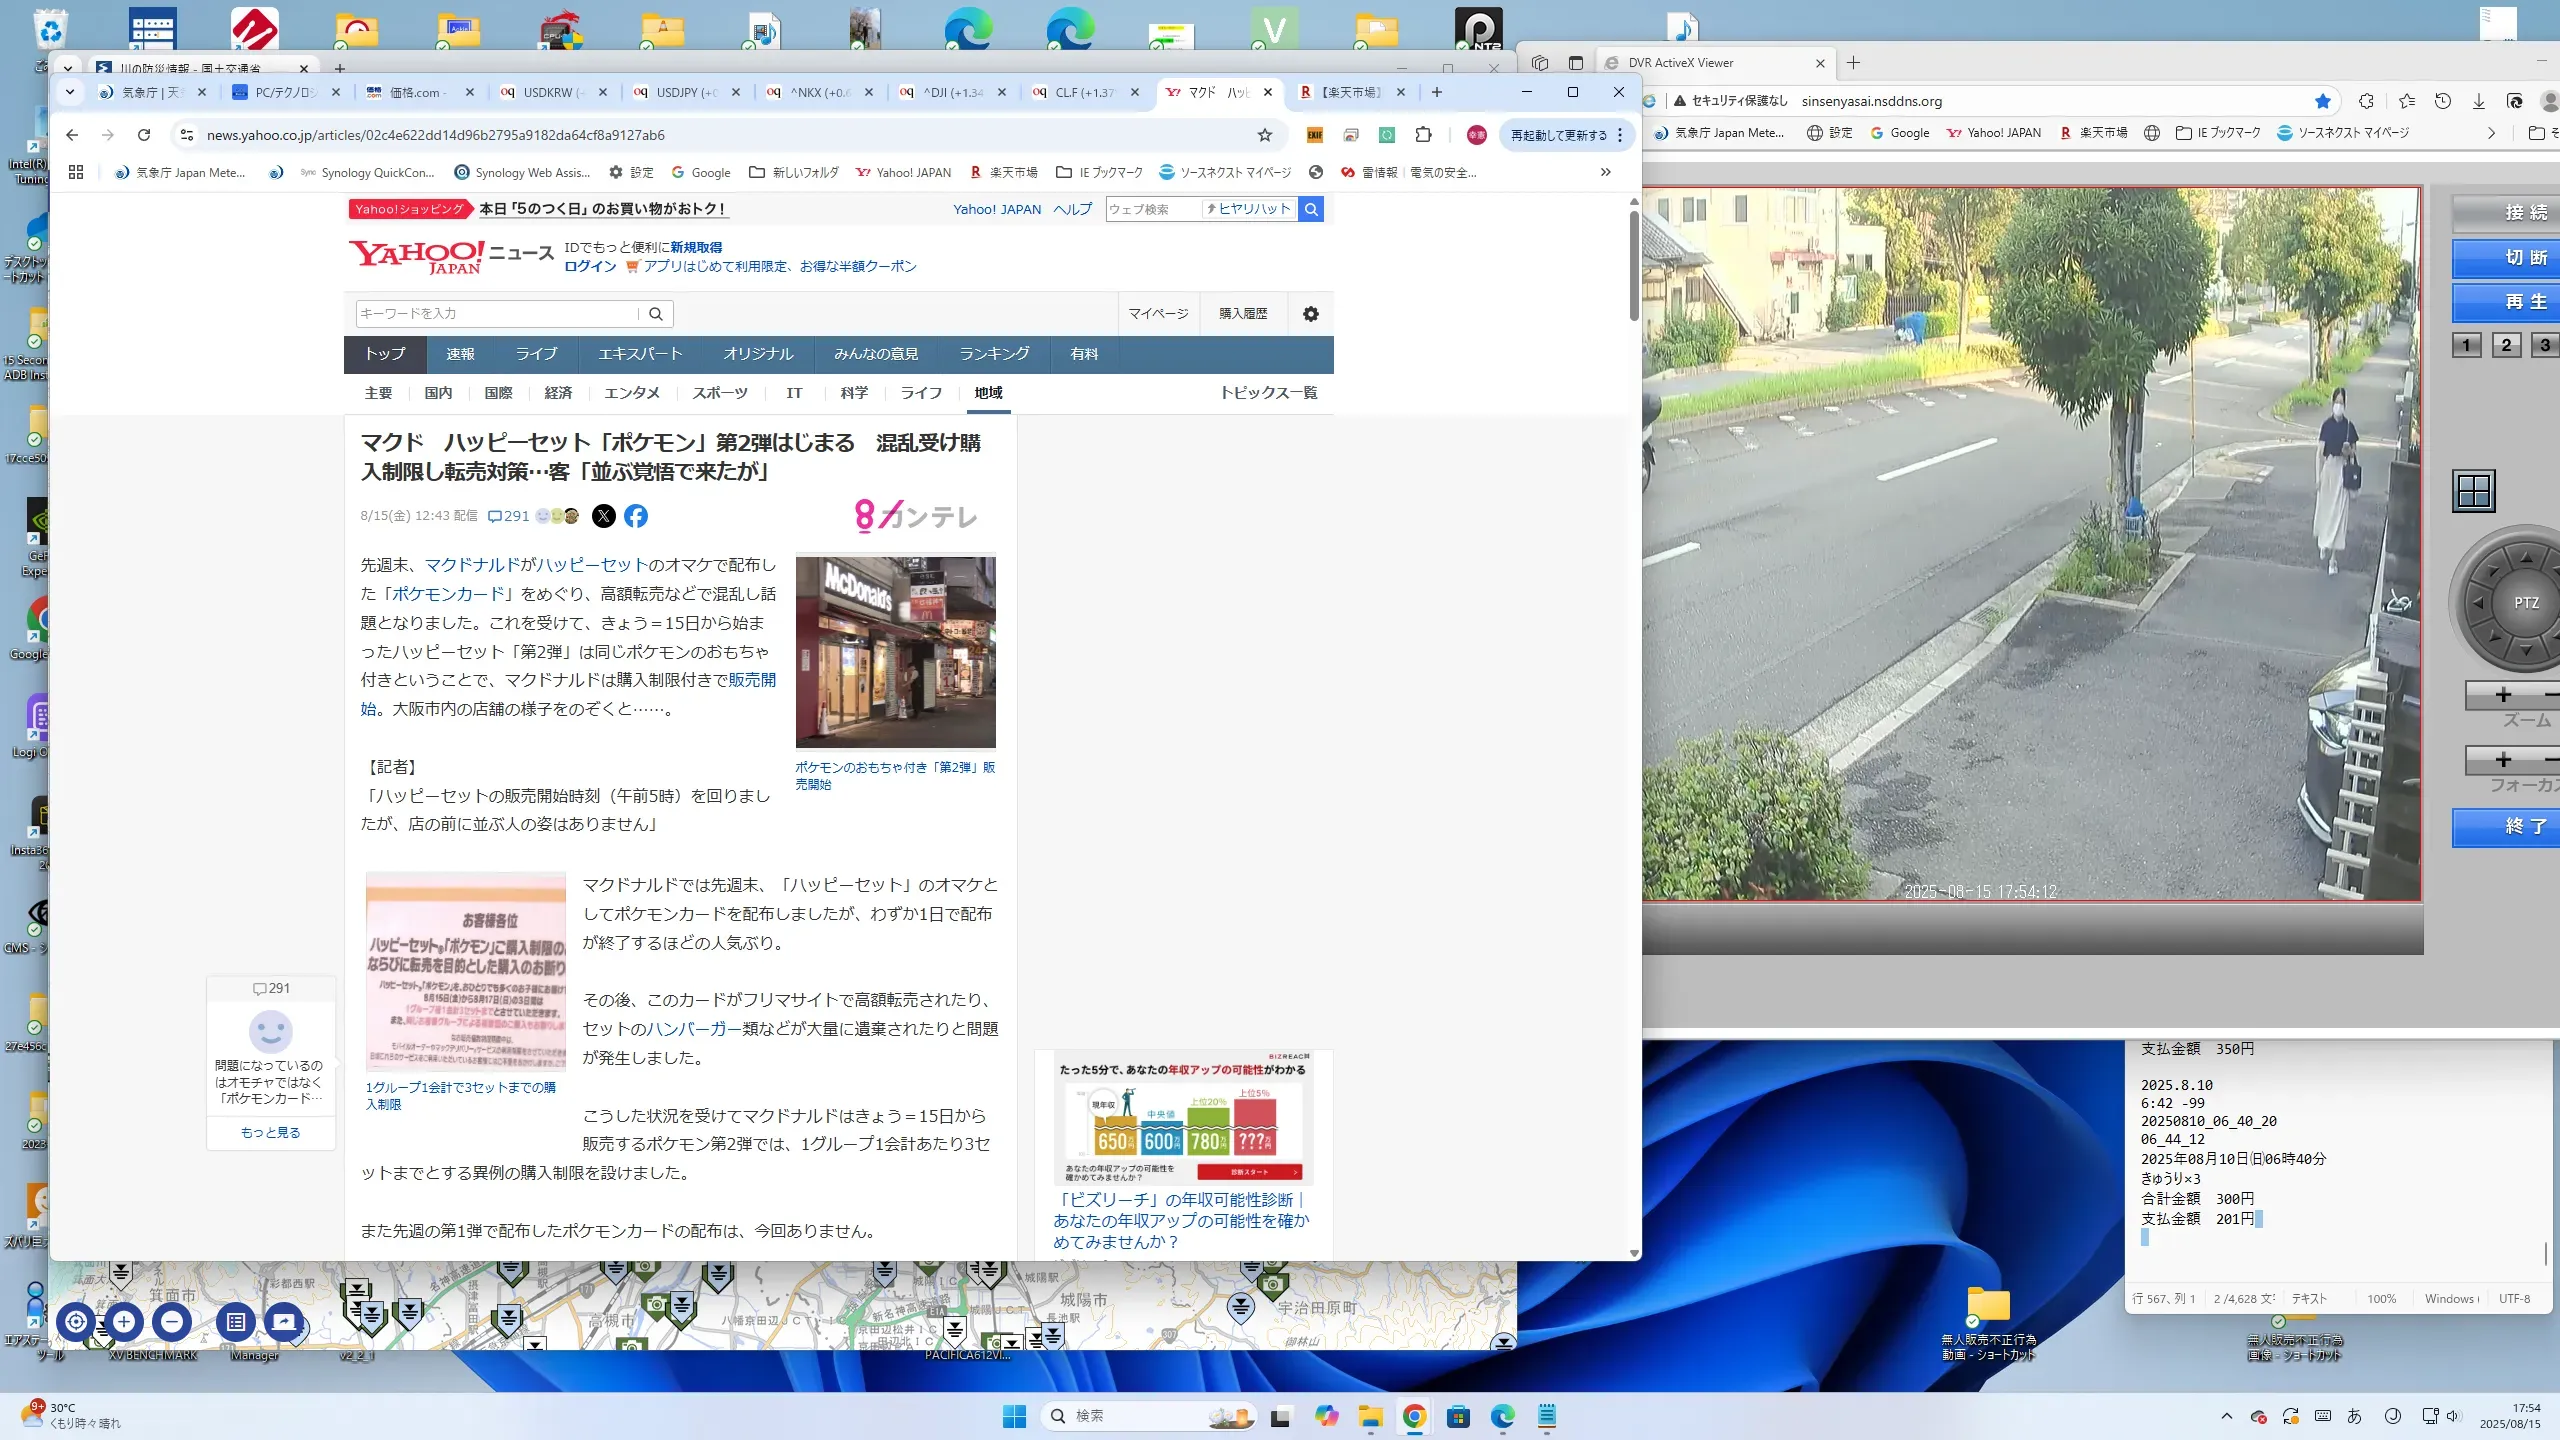Click the map zoom-in plus button
The image size is (2560, 1440).
pyautogui.click(x=124, y=1322)
